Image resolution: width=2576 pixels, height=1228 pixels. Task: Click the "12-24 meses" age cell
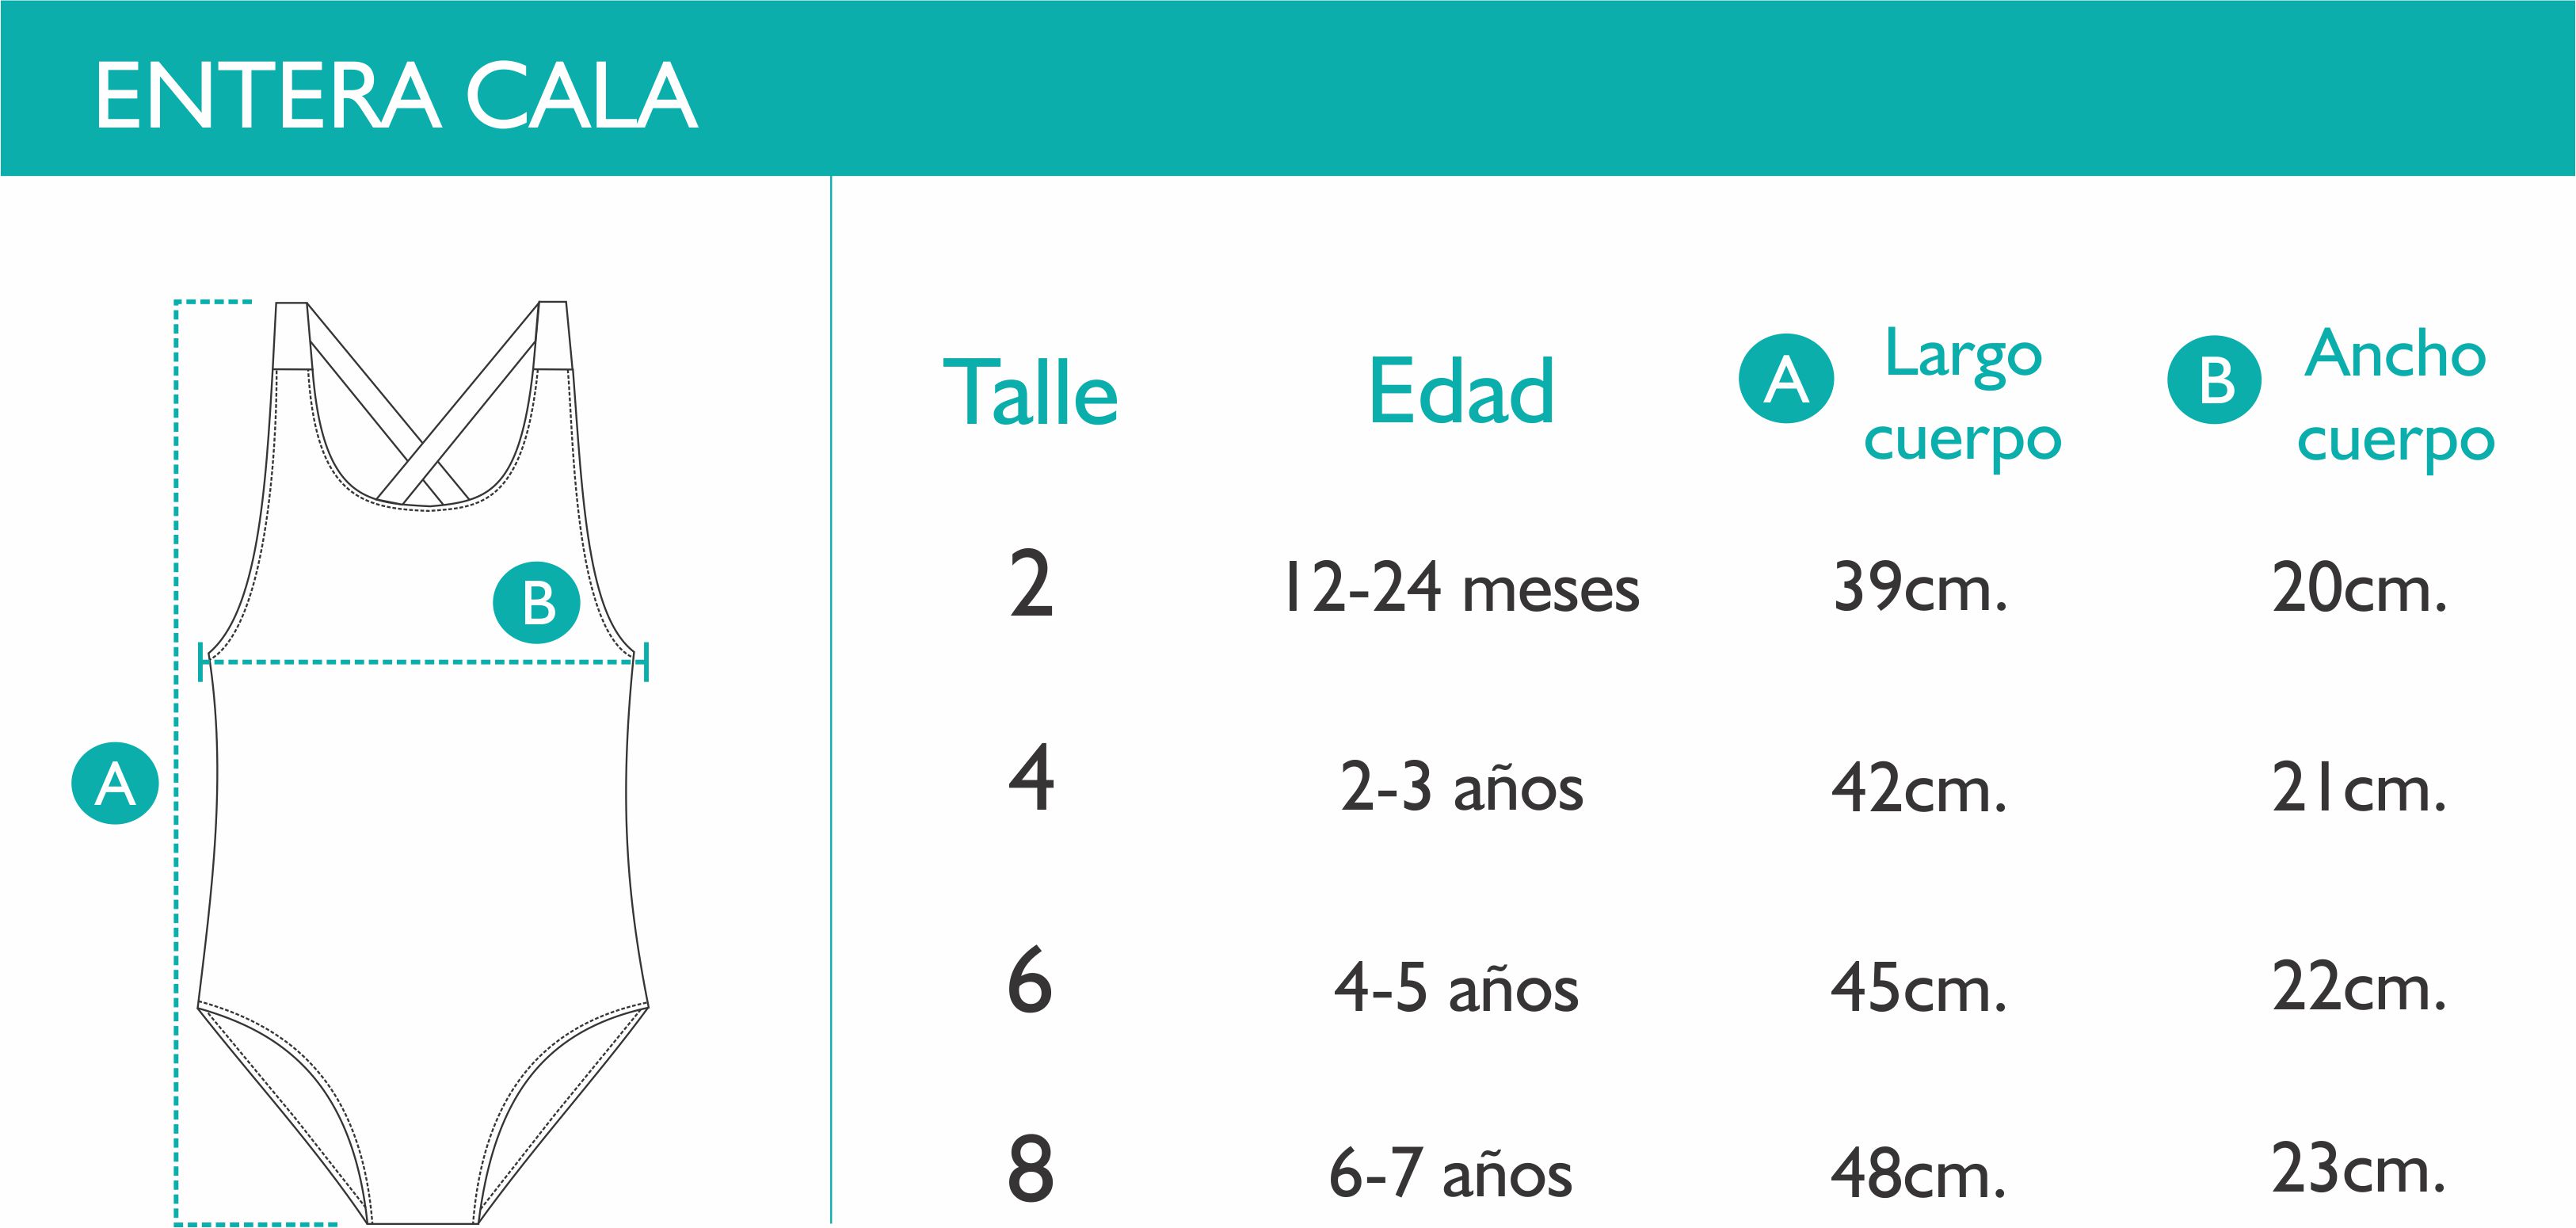(1461, 588)
